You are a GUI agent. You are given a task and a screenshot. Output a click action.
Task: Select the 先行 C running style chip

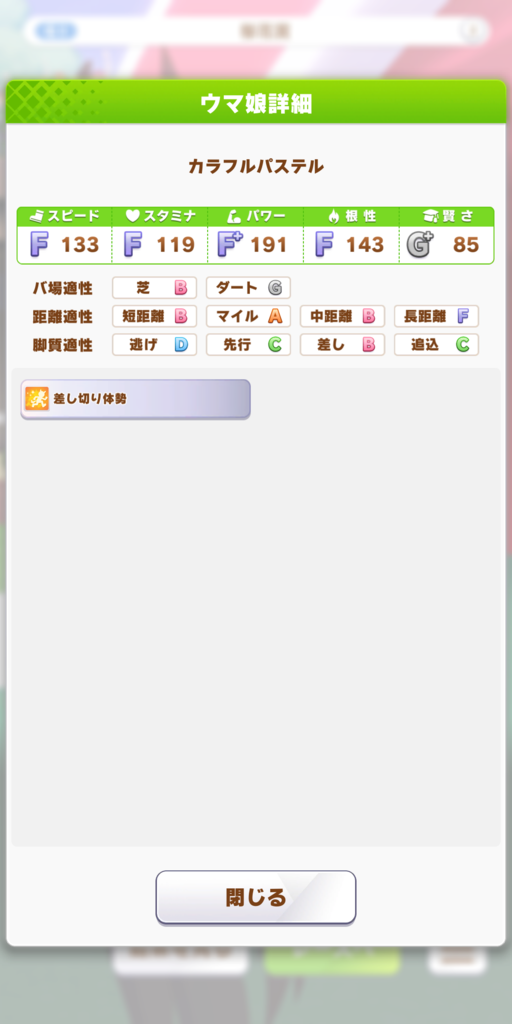248,345
